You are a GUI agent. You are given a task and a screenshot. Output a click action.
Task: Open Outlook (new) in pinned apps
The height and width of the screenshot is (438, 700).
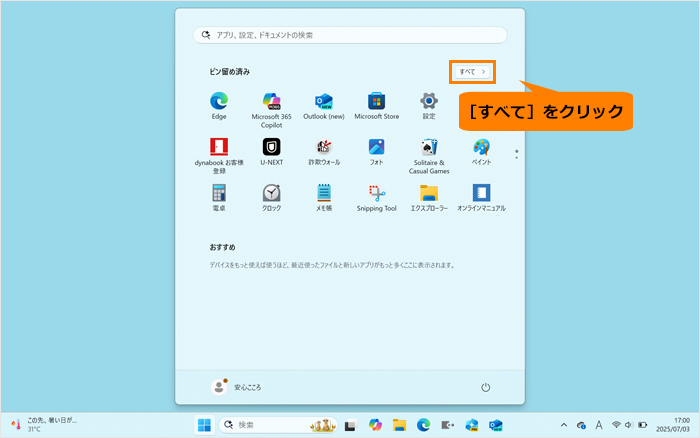coord(324,105)
